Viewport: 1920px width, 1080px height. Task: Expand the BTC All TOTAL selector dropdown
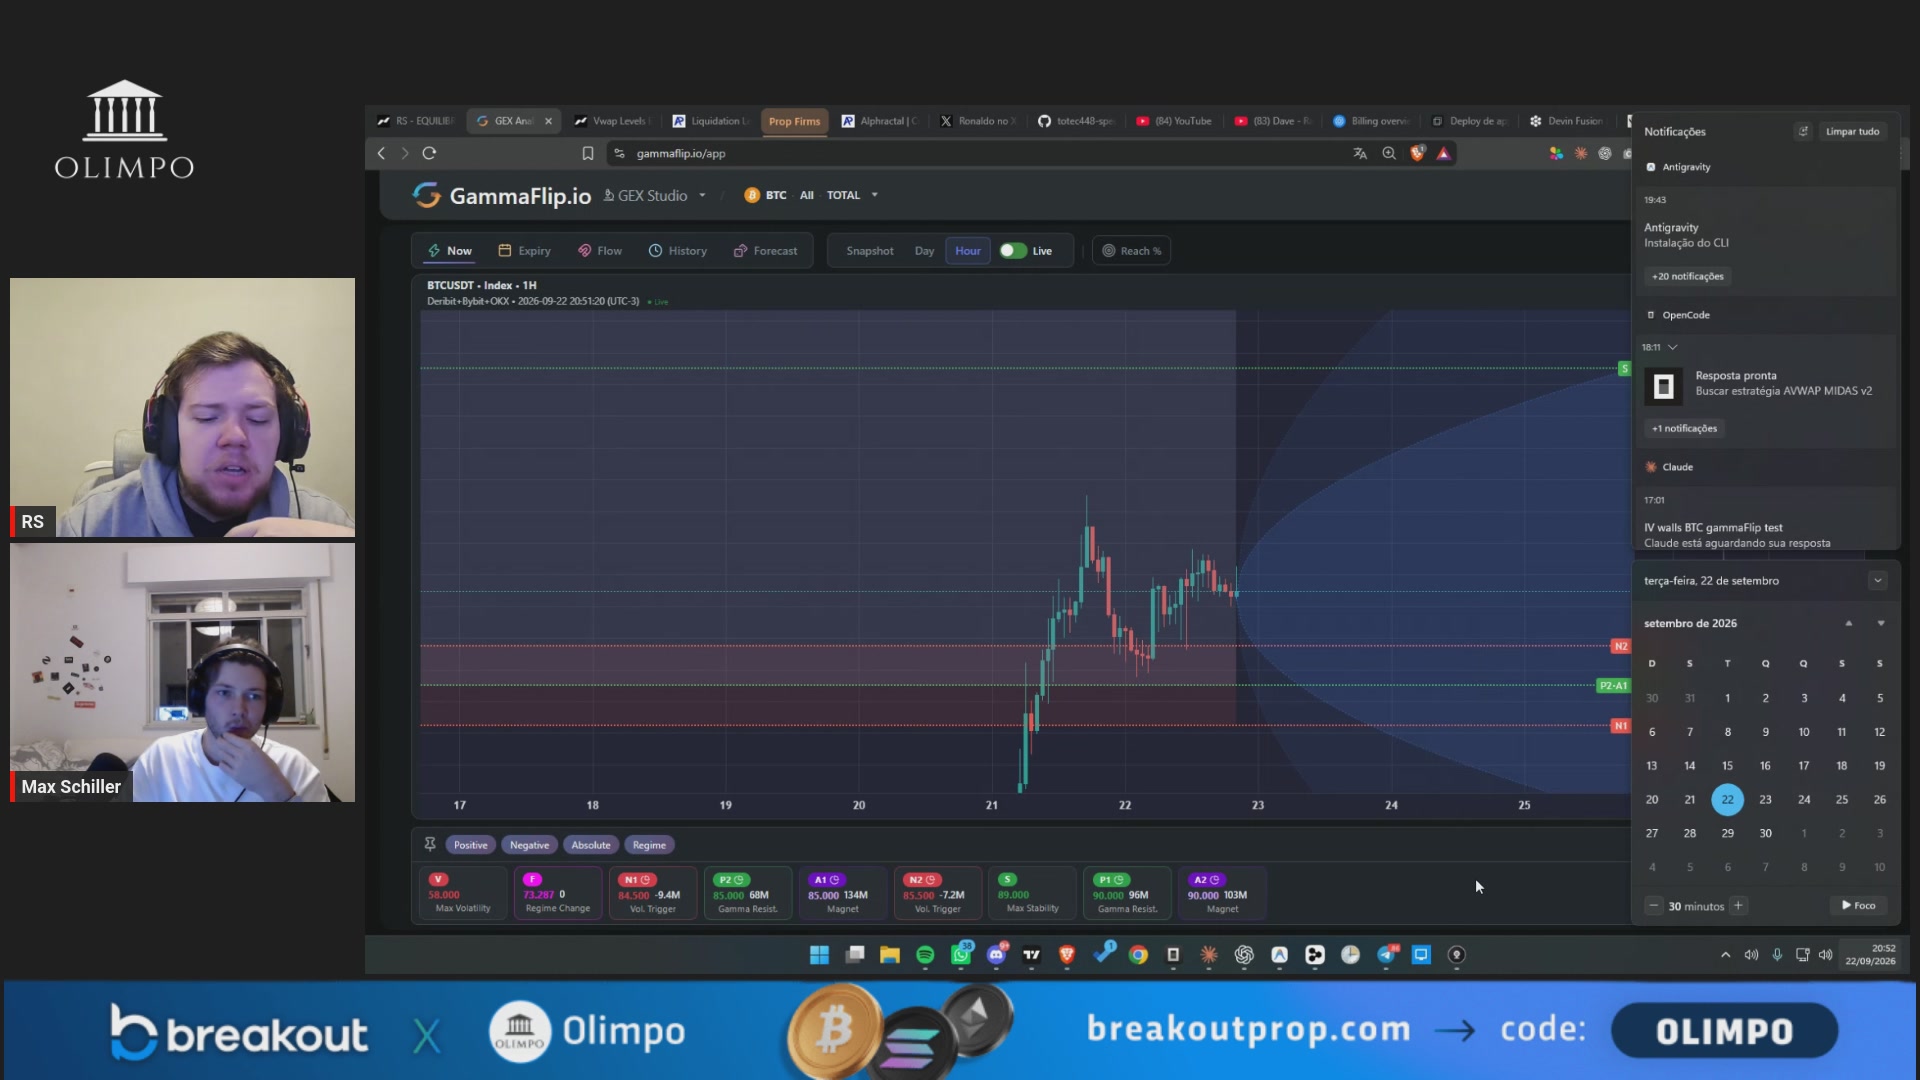click(874, 195)
